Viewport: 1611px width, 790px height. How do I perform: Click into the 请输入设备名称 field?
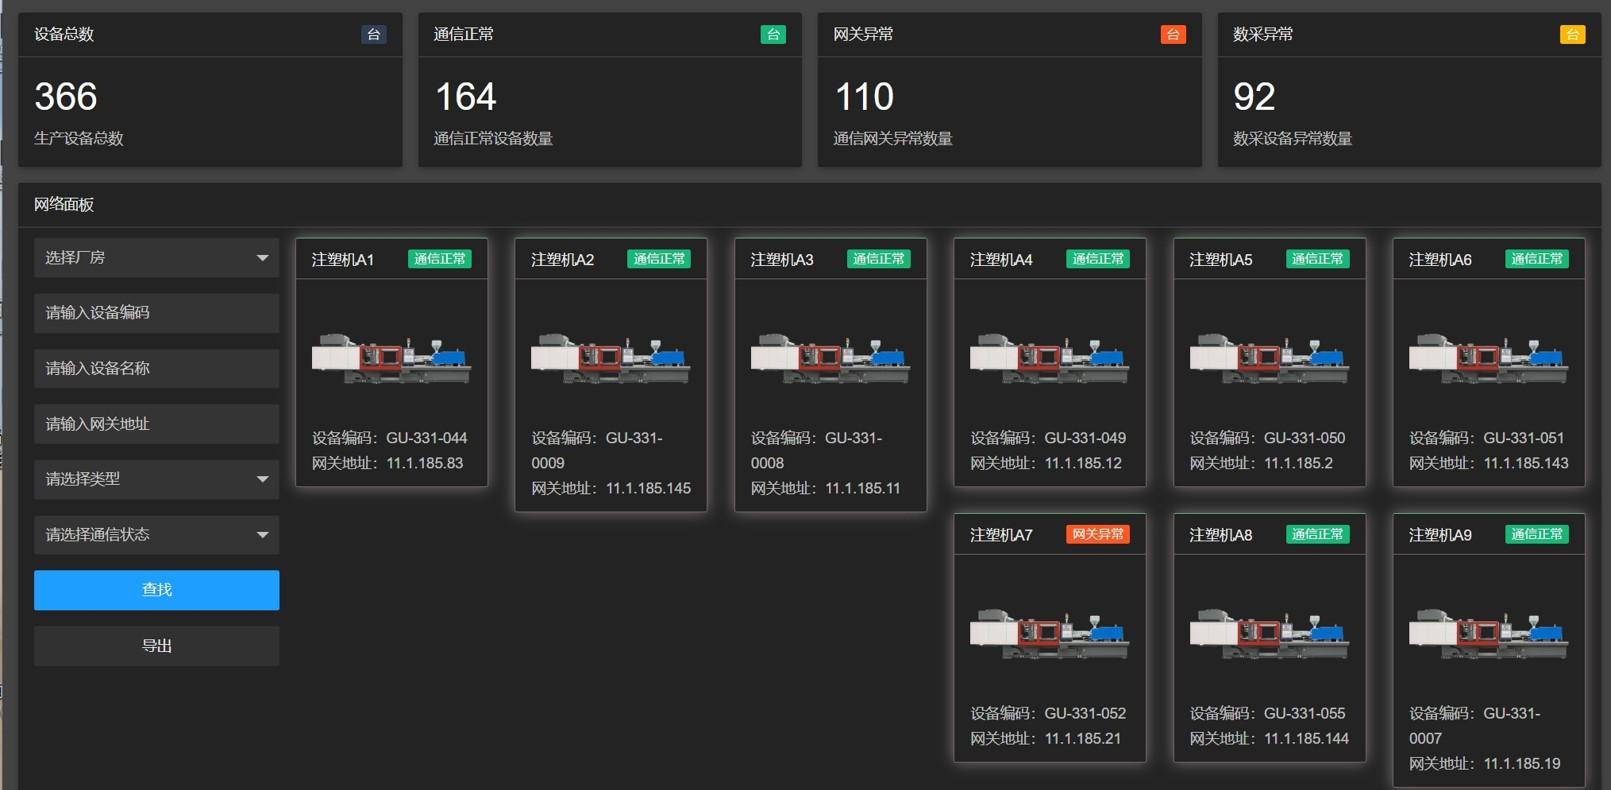pyautogui.click(x=156, y=369)
